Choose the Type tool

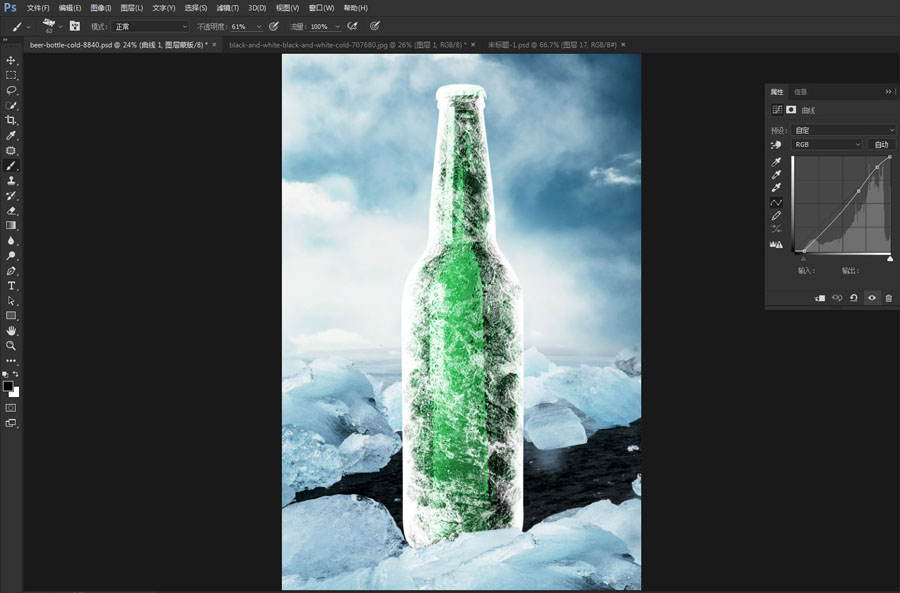coord(12,283)
